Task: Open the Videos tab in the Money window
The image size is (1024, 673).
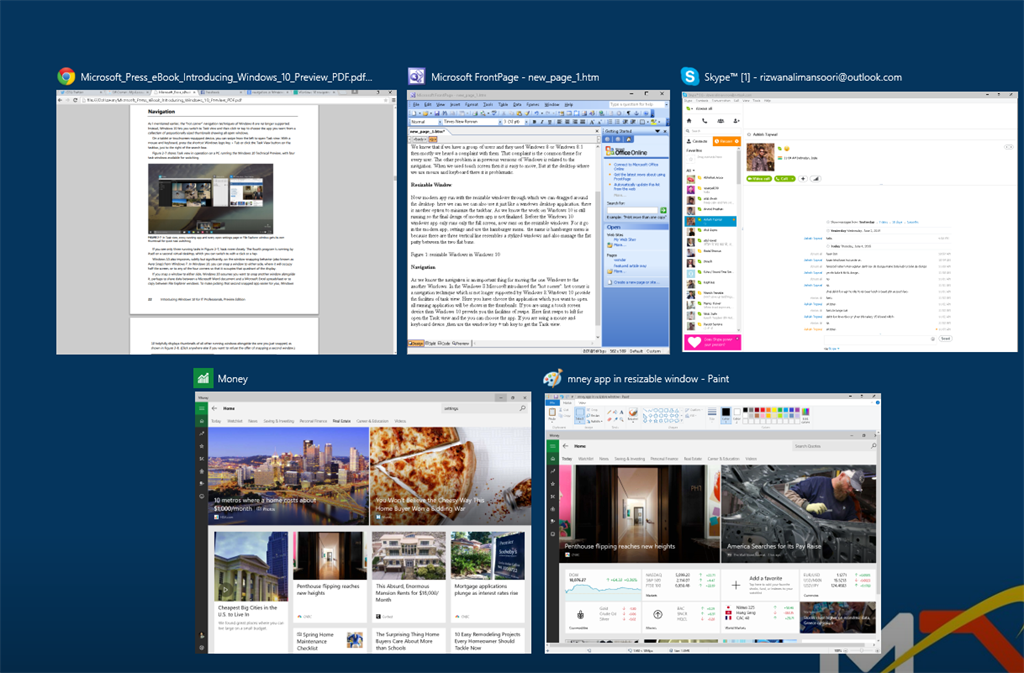Action: pyautogui.click(x=400, y=421)
